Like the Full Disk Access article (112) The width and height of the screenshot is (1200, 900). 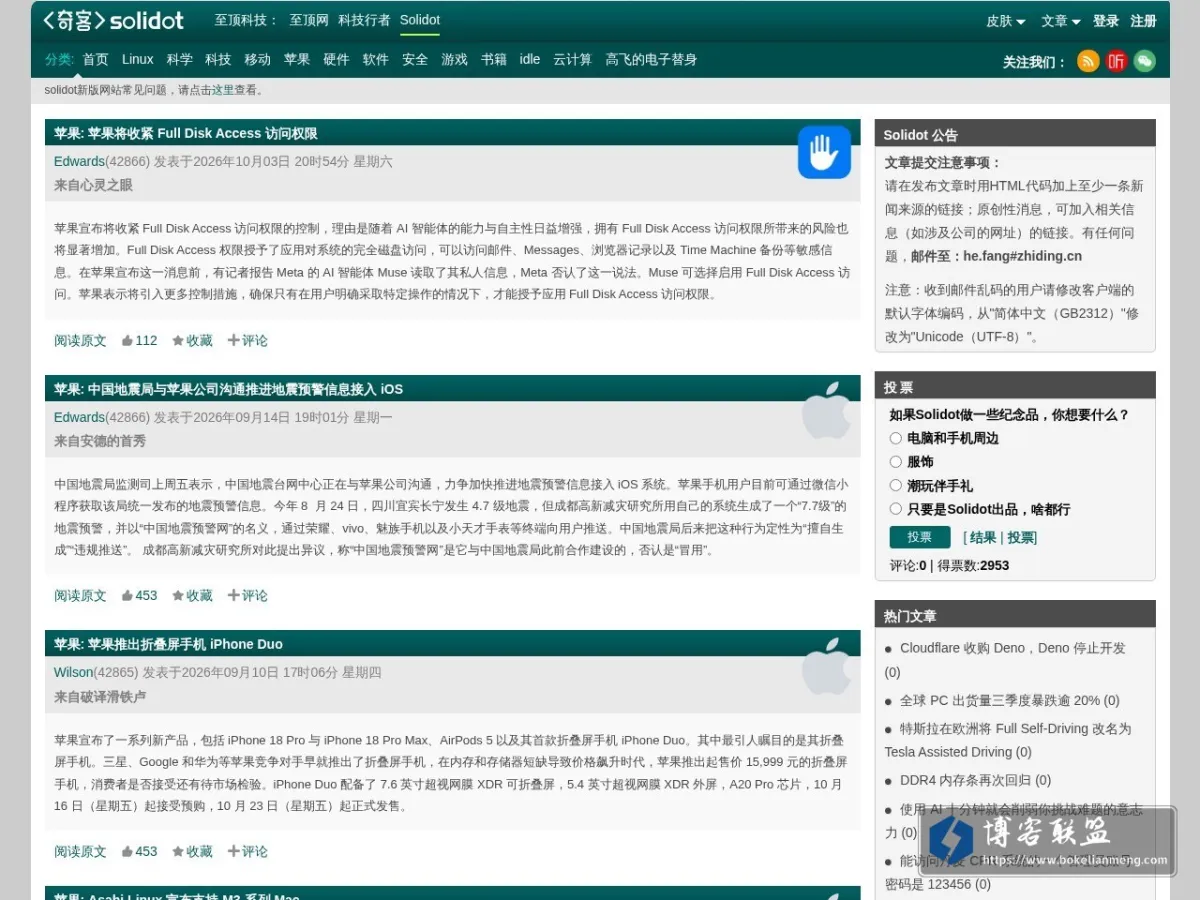(139, 340)
